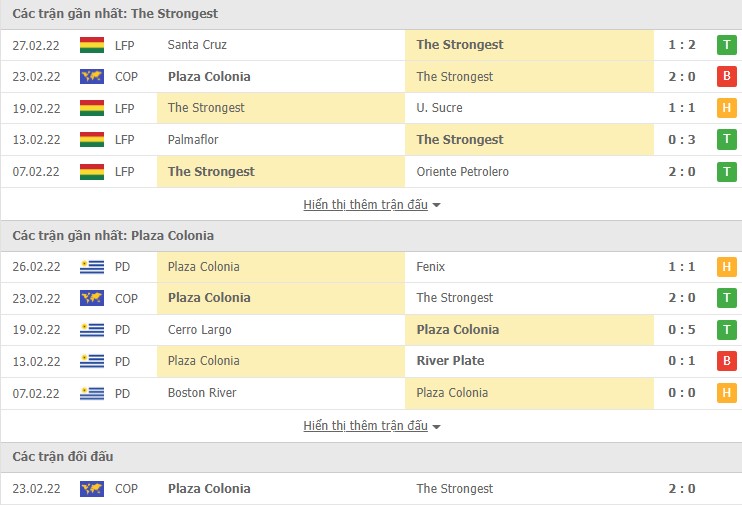
Task: Select the 'Các trận đối đầu' section header
Action: click(x=63, y=457)
